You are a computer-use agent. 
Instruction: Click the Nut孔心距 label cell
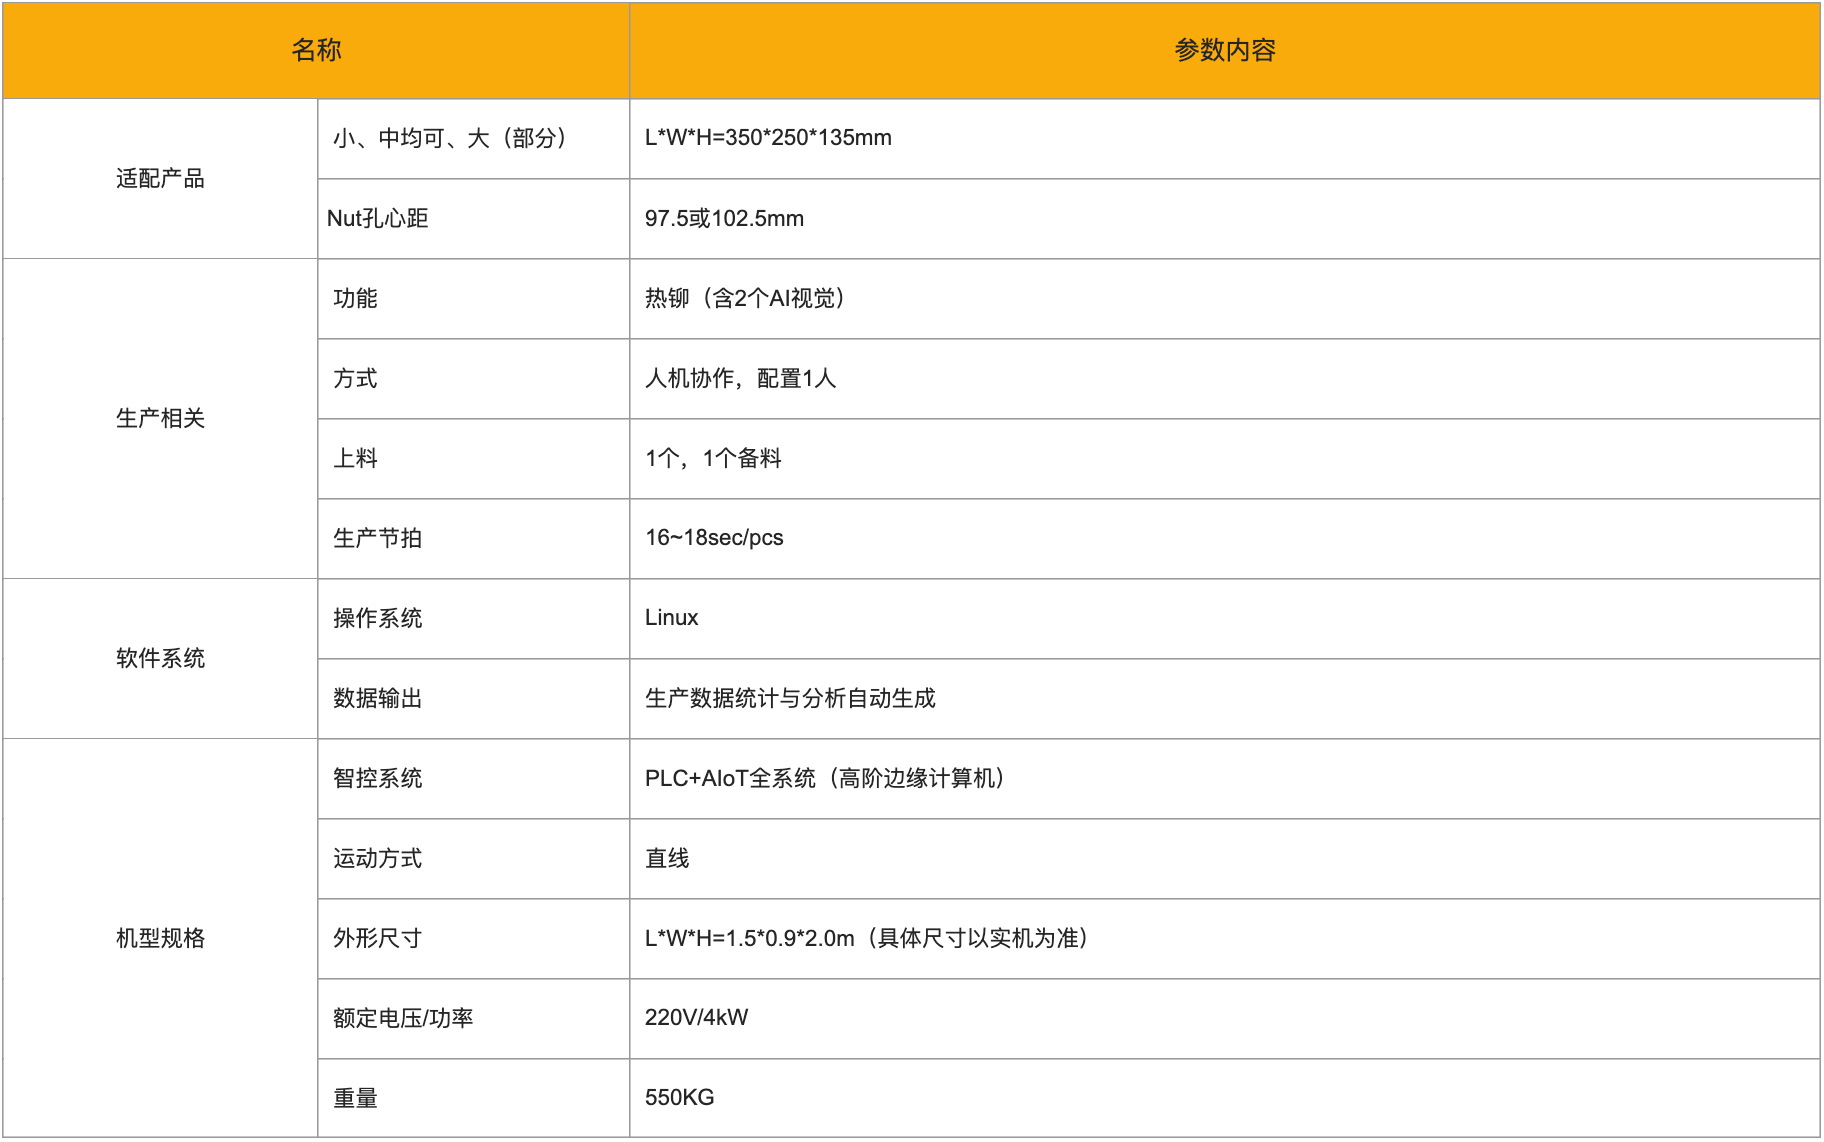378,219
